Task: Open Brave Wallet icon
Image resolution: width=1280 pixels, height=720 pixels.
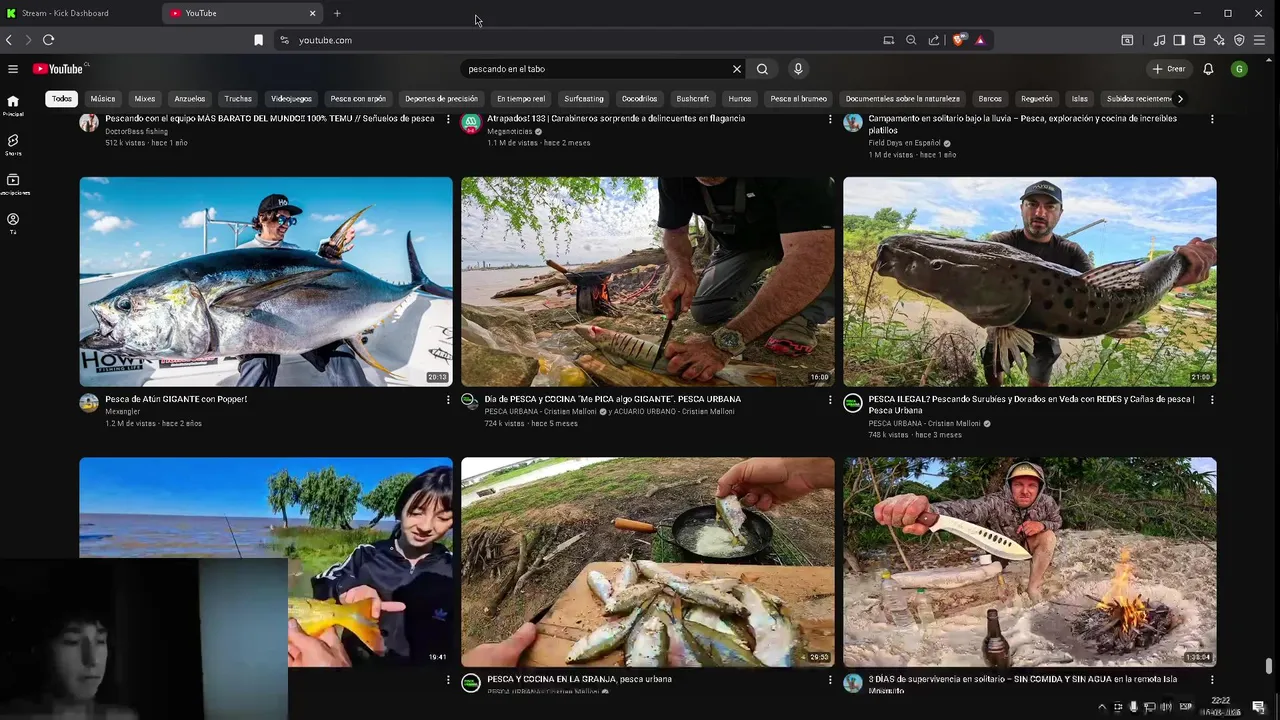Action: 1199,40
